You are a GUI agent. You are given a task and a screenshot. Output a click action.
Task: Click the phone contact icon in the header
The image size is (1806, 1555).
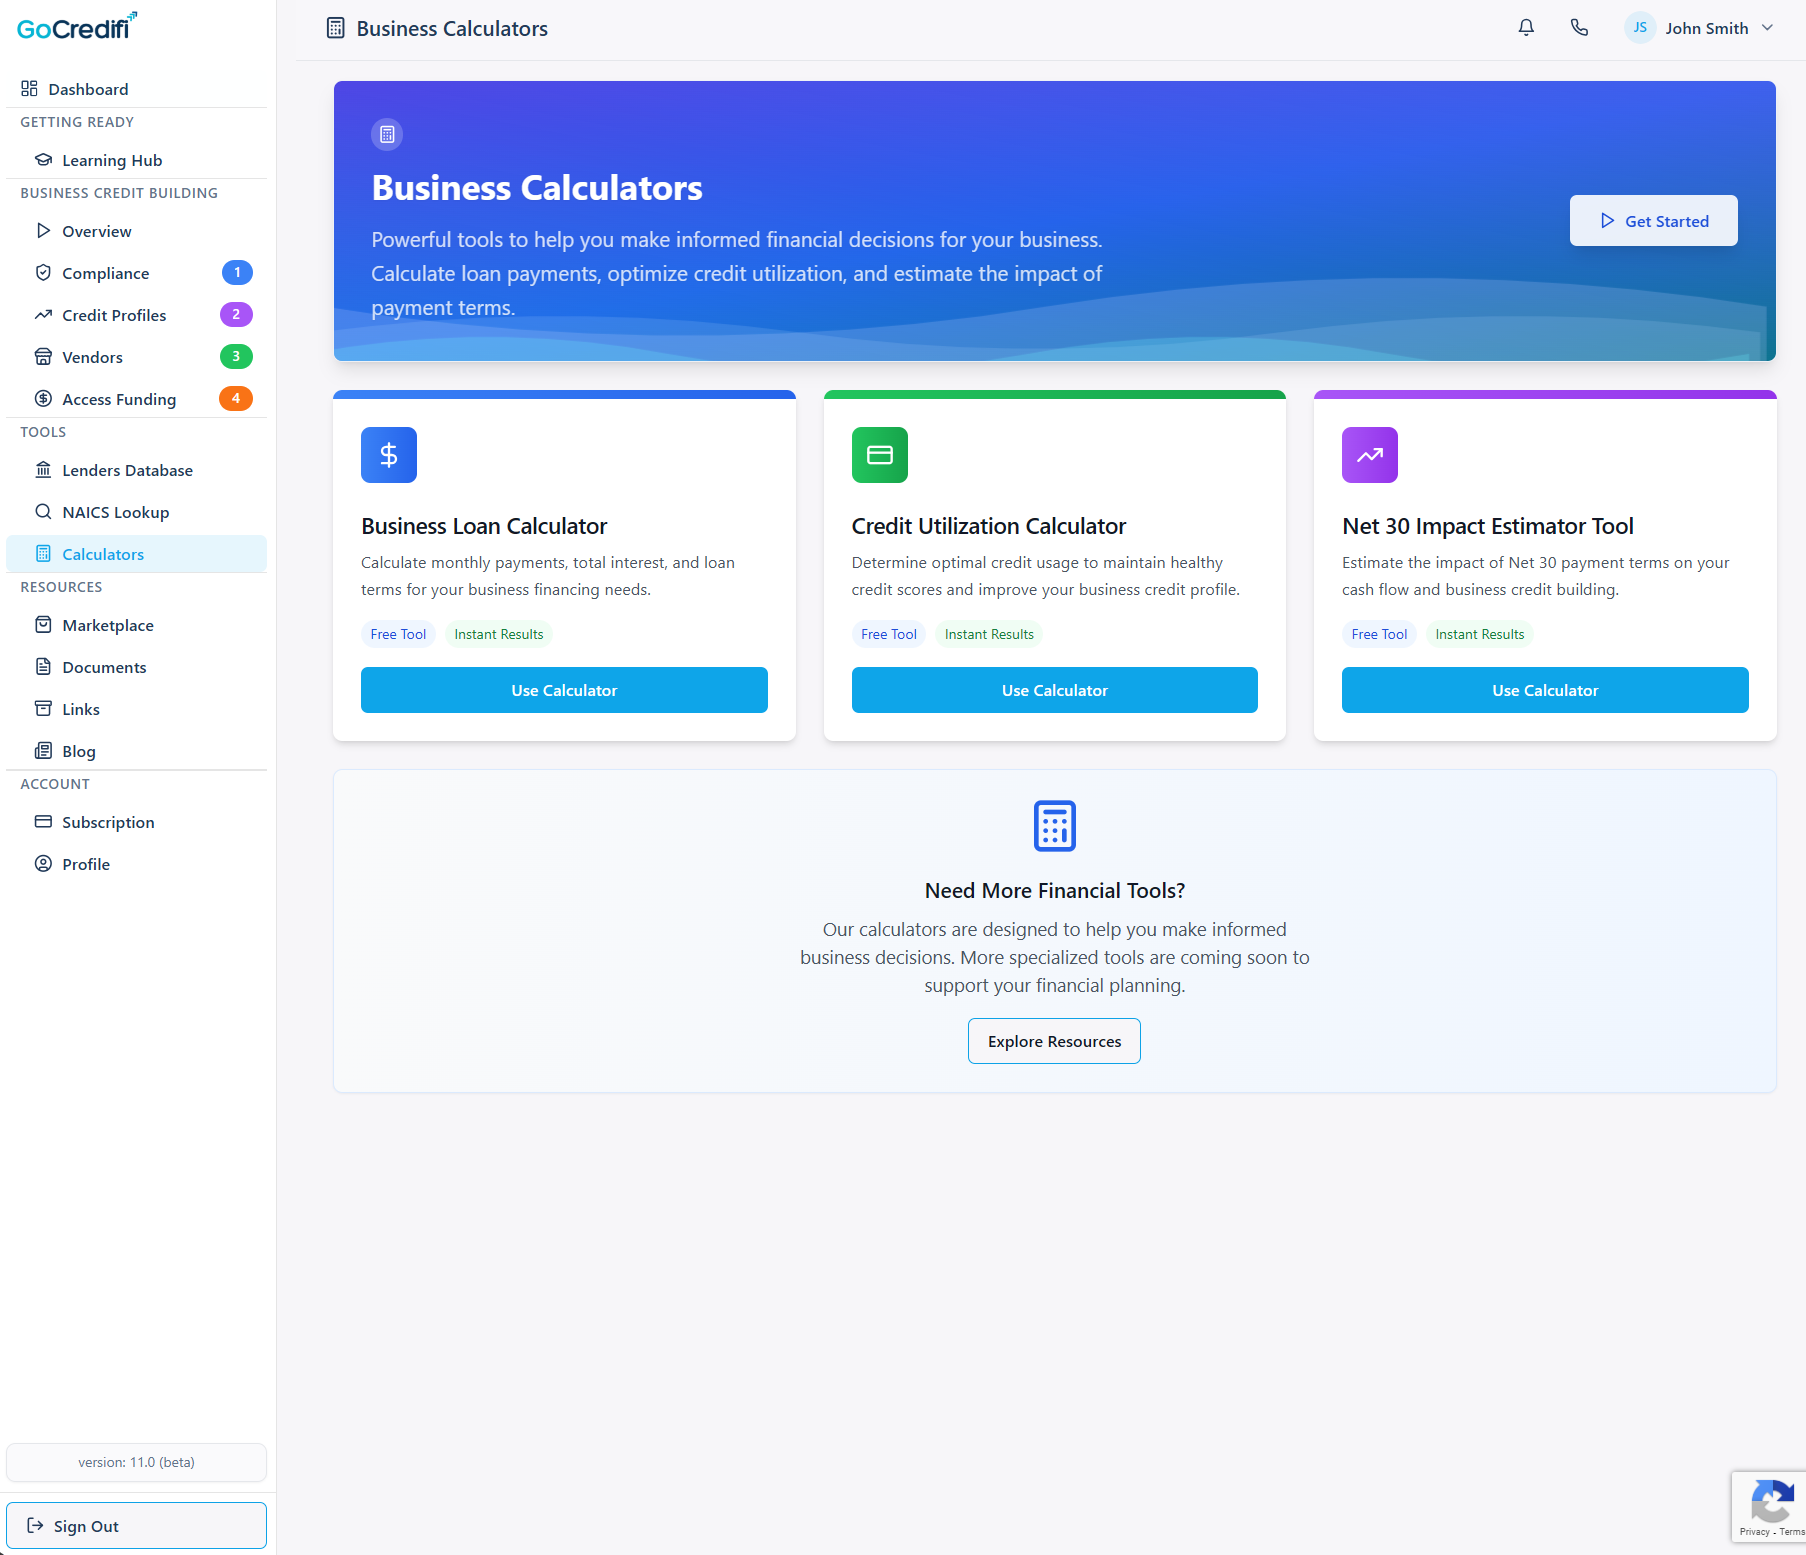pyautogui.click(x=1579, y=27)
